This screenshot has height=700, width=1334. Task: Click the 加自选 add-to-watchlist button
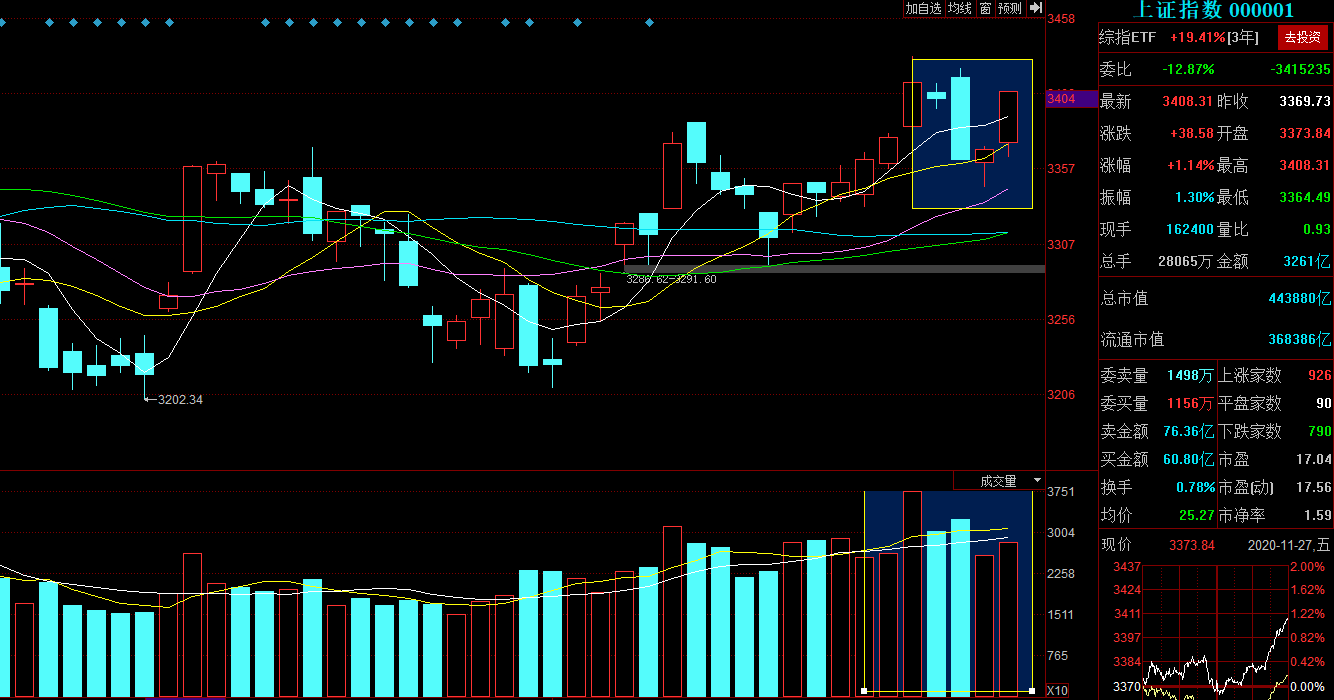923,8
